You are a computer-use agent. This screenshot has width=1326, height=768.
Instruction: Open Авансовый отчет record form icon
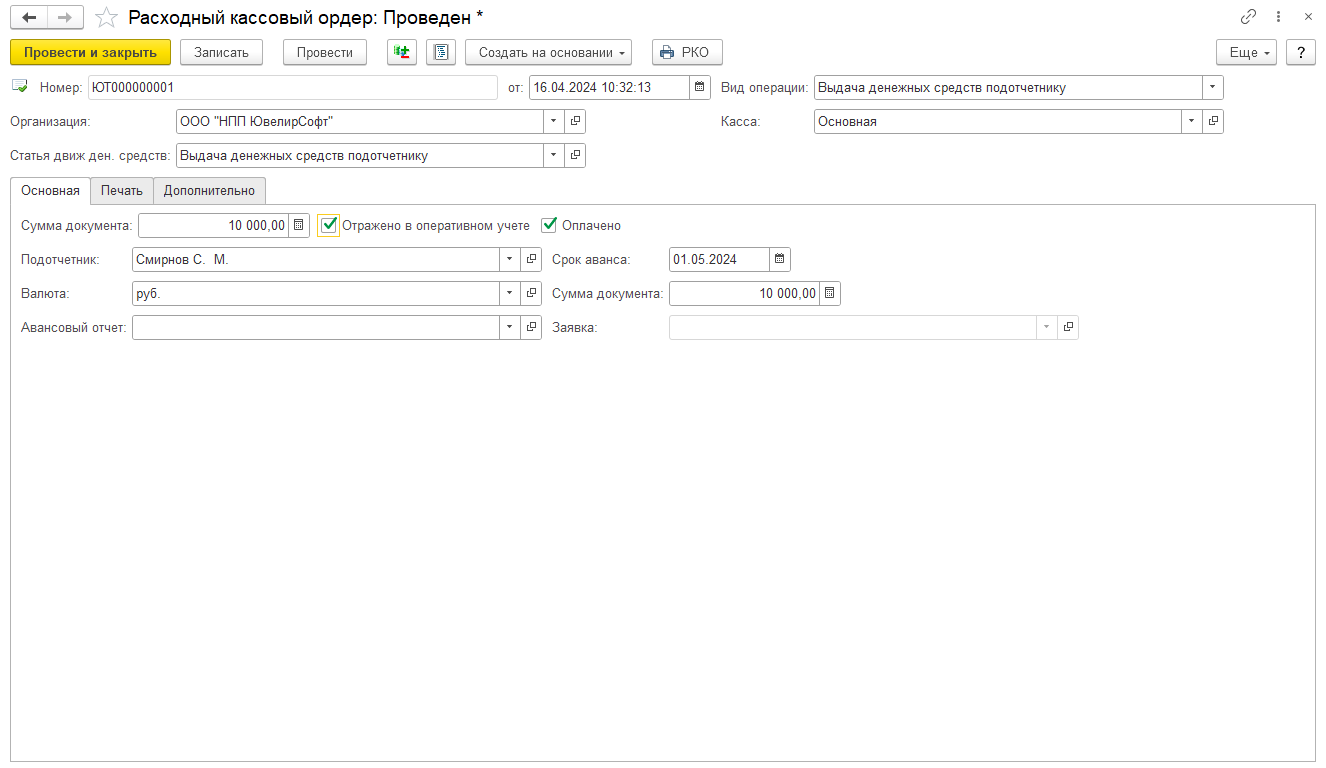531,327
